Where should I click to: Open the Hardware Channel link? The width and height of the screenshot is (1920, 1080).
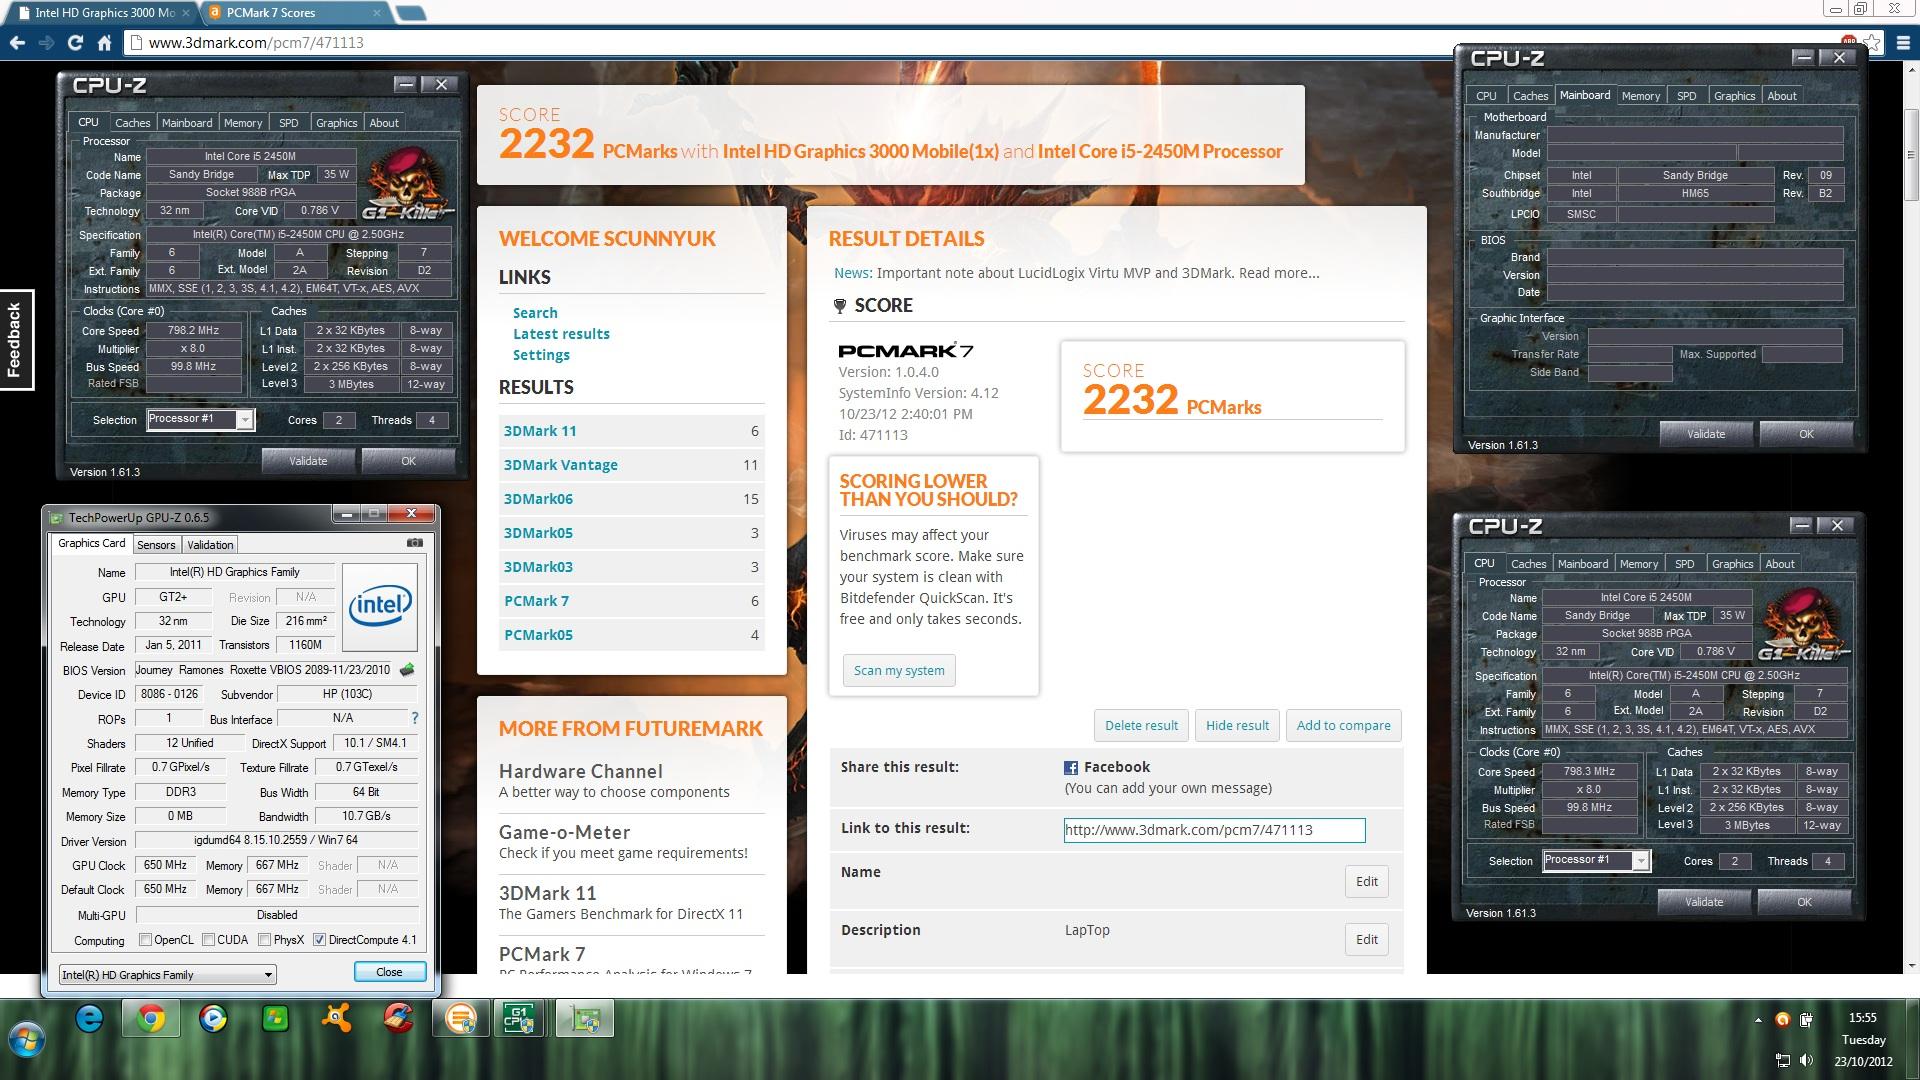point(581,771)
